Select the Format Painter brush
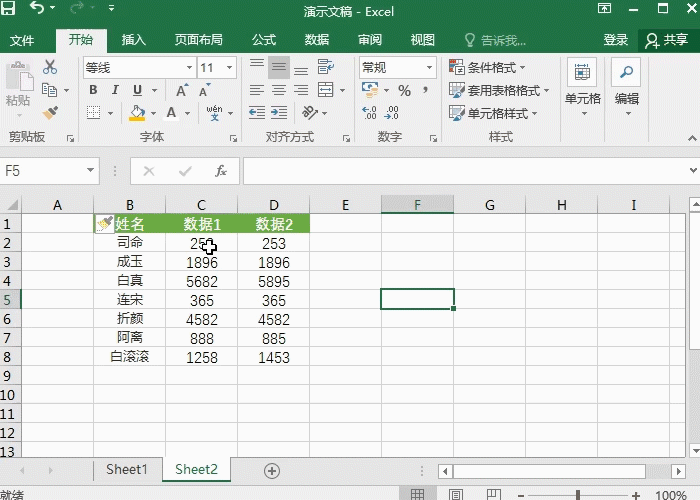The height and width of the screenshot is (500, 700). (x=50, y=112)
